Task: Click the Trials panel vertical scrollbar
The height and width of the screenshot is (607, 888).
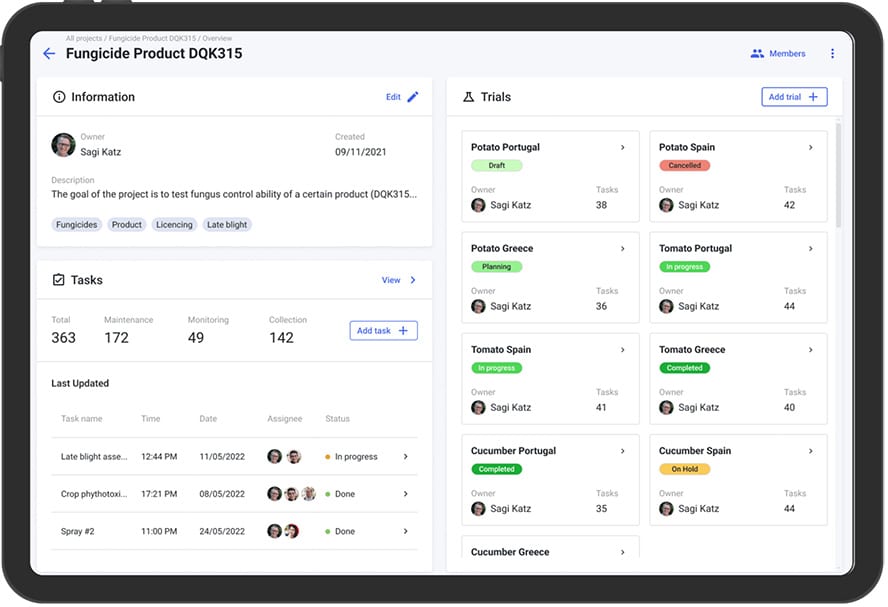Action: [x=838, y=176]
